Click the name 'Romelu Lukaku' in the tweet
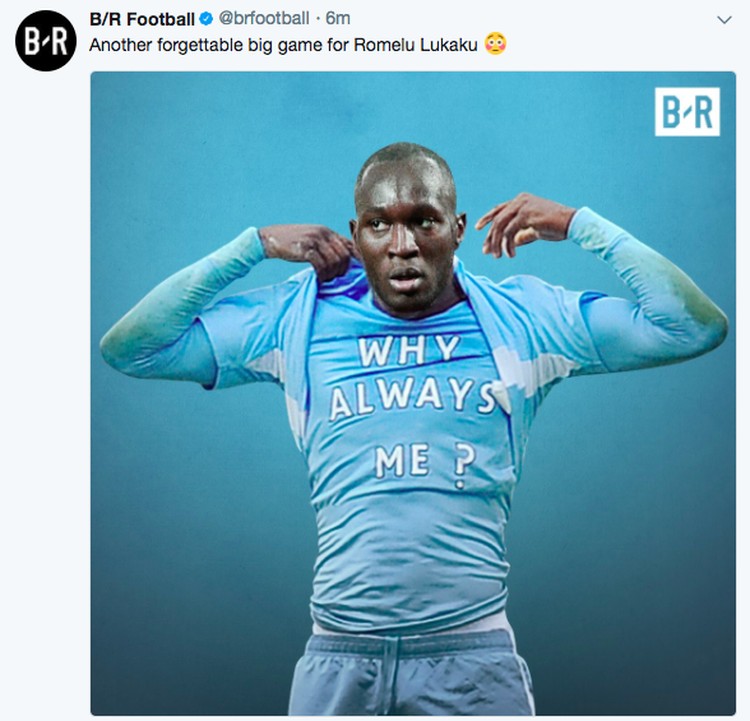This screenshot has height=721, width=750. 415,45
